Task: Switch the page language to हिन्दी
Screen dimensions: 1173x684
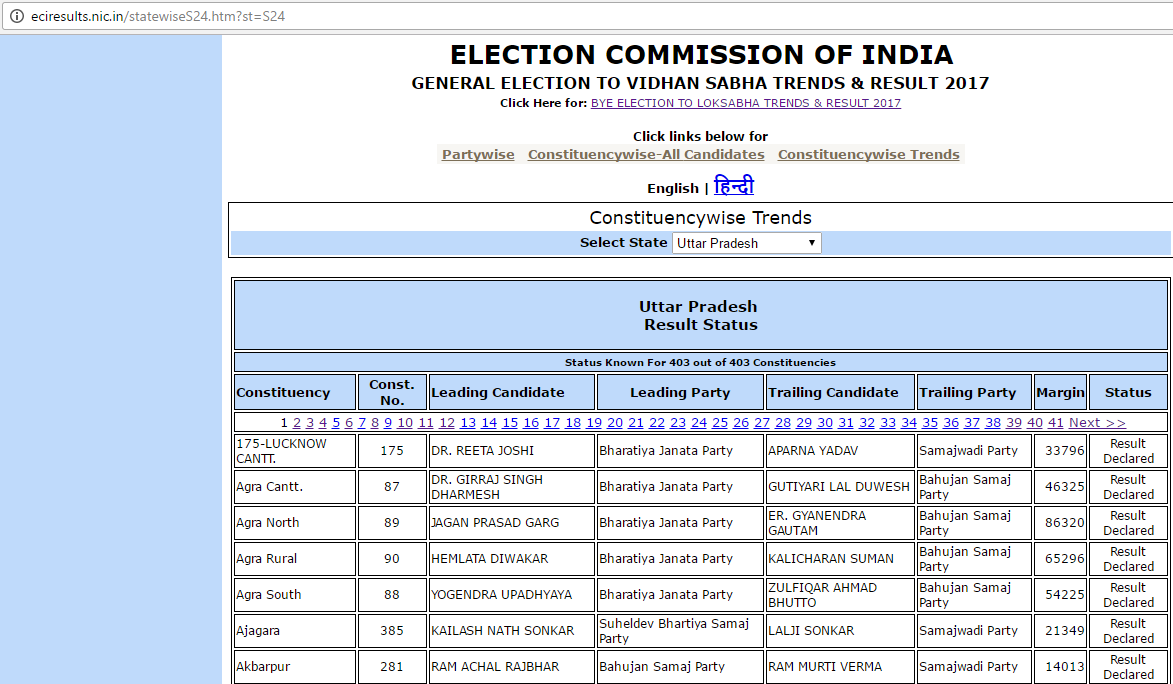Action: (x=735, y=187)
